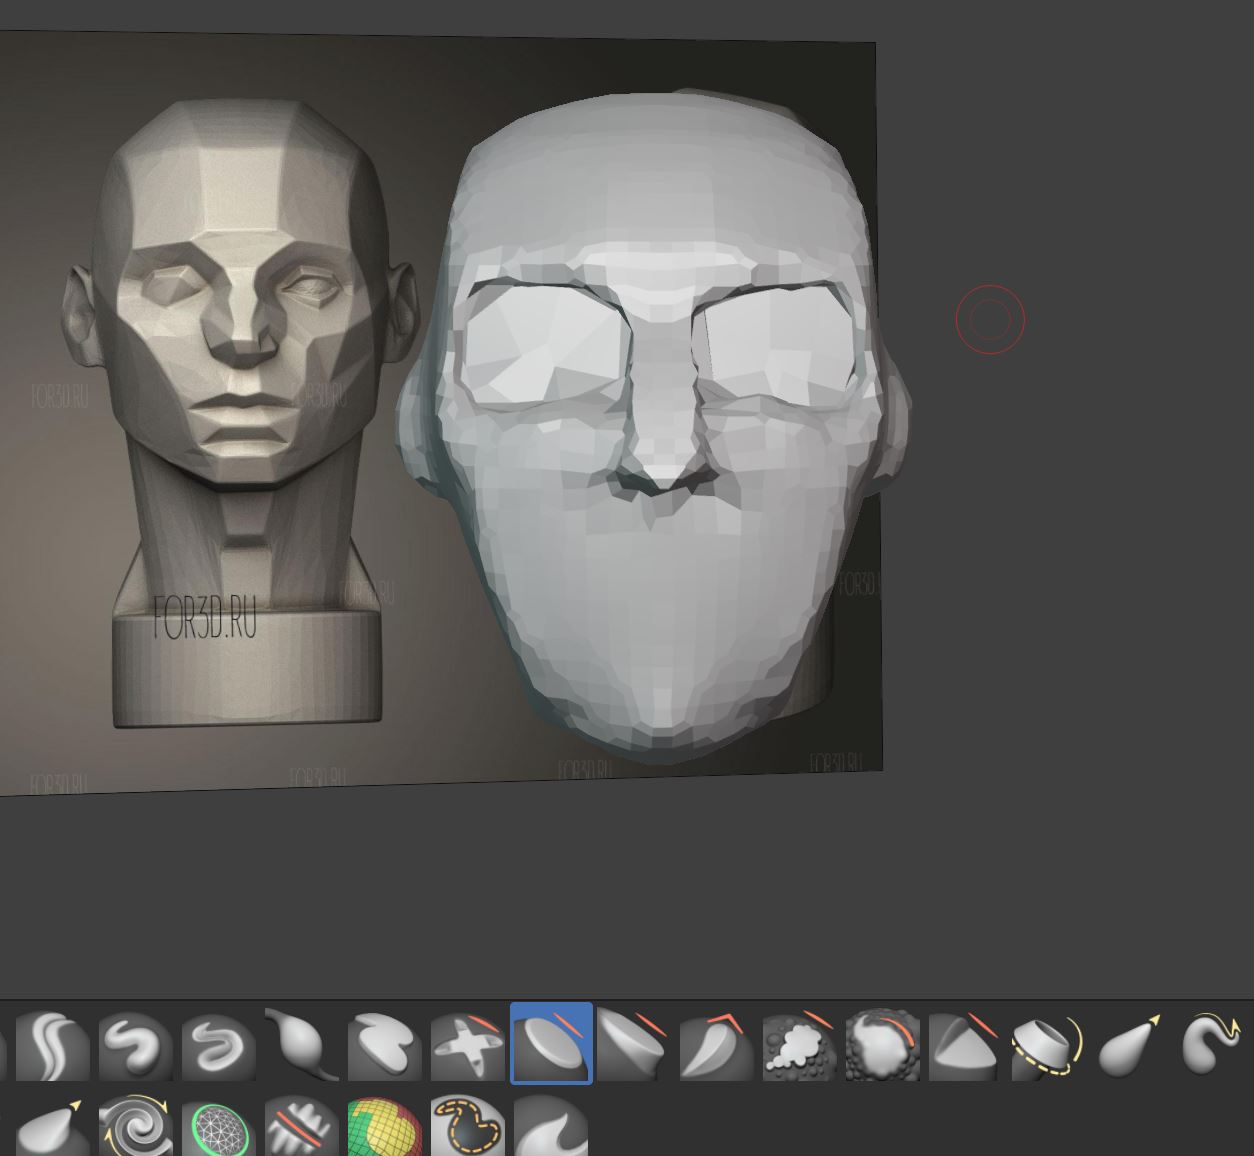Select the bowl-shaped Fill brush with red line
The width and height of the screenshot is (1254, 1156).
633,1045
